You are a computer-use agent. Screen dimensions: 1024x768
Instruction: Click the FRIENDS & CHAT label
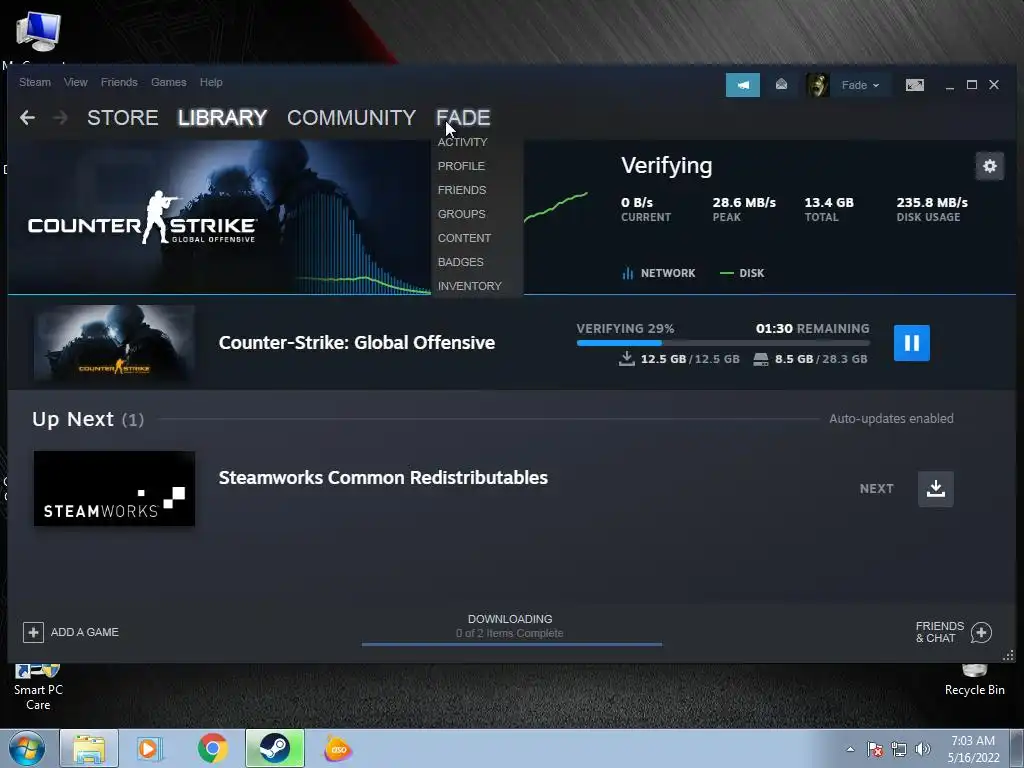[x=940, y=632]
